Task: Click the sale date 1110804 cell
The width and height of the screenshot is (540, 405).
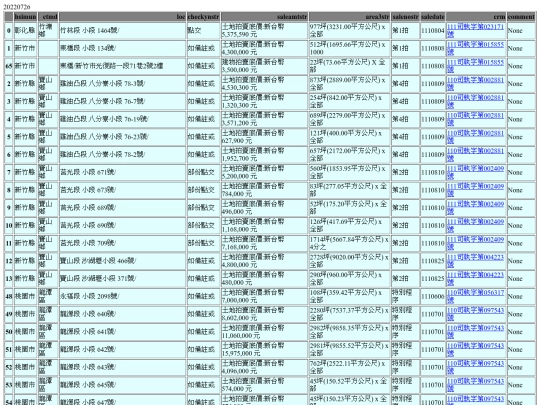Action: [433, 30]
